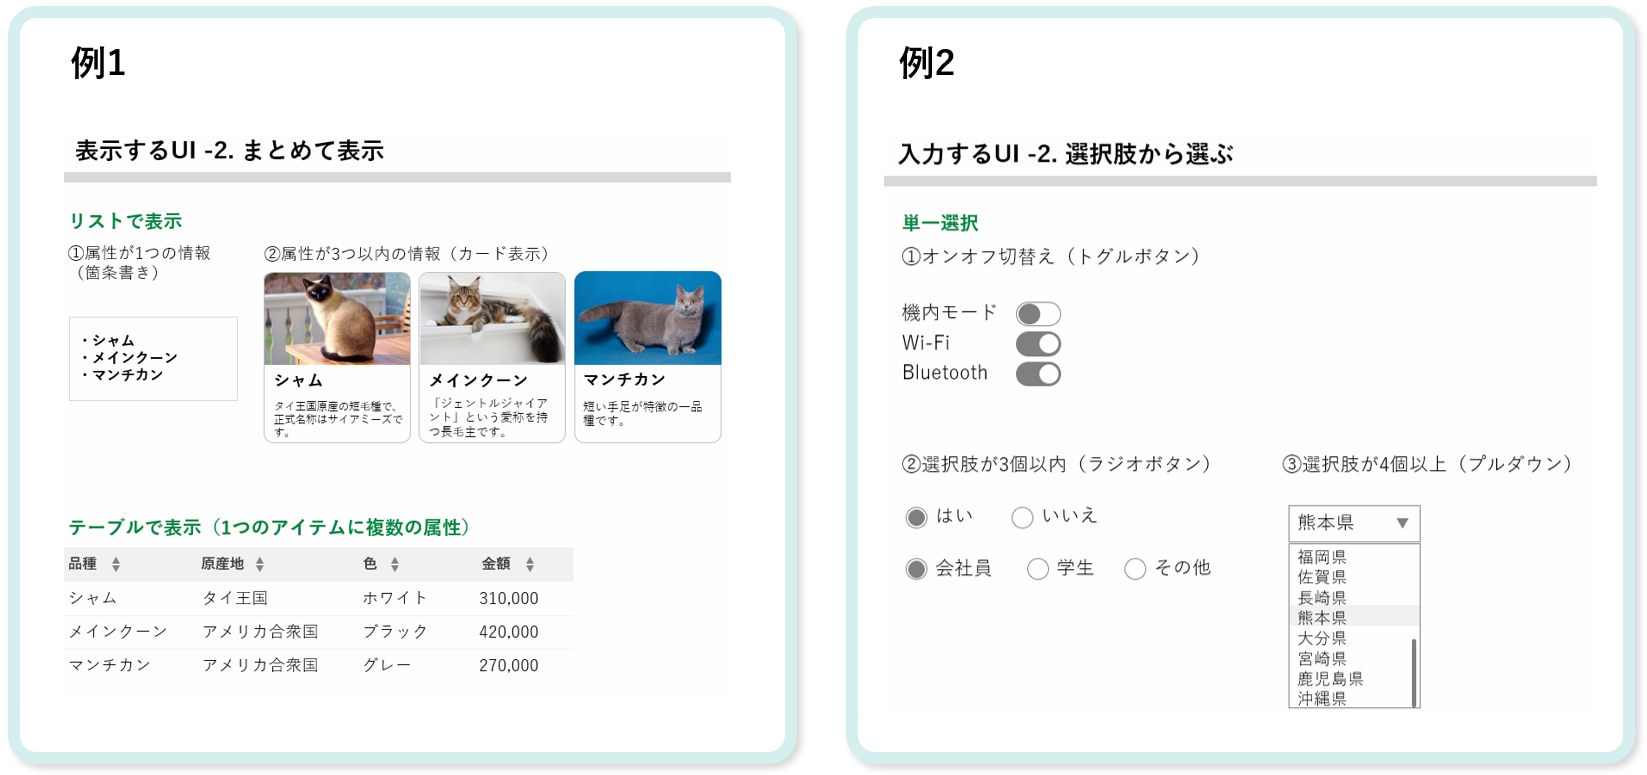
Task: Choose the その他 radio option
Action: coord(1135,569)
